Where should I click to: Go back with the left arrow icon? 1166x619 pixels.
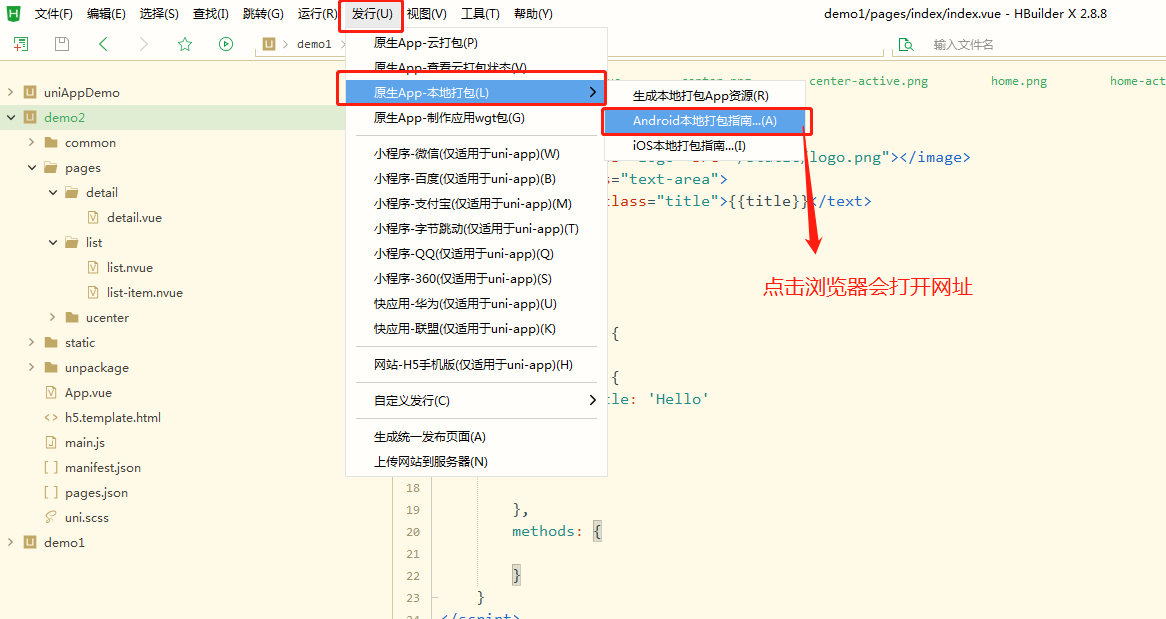coord(103,44)
